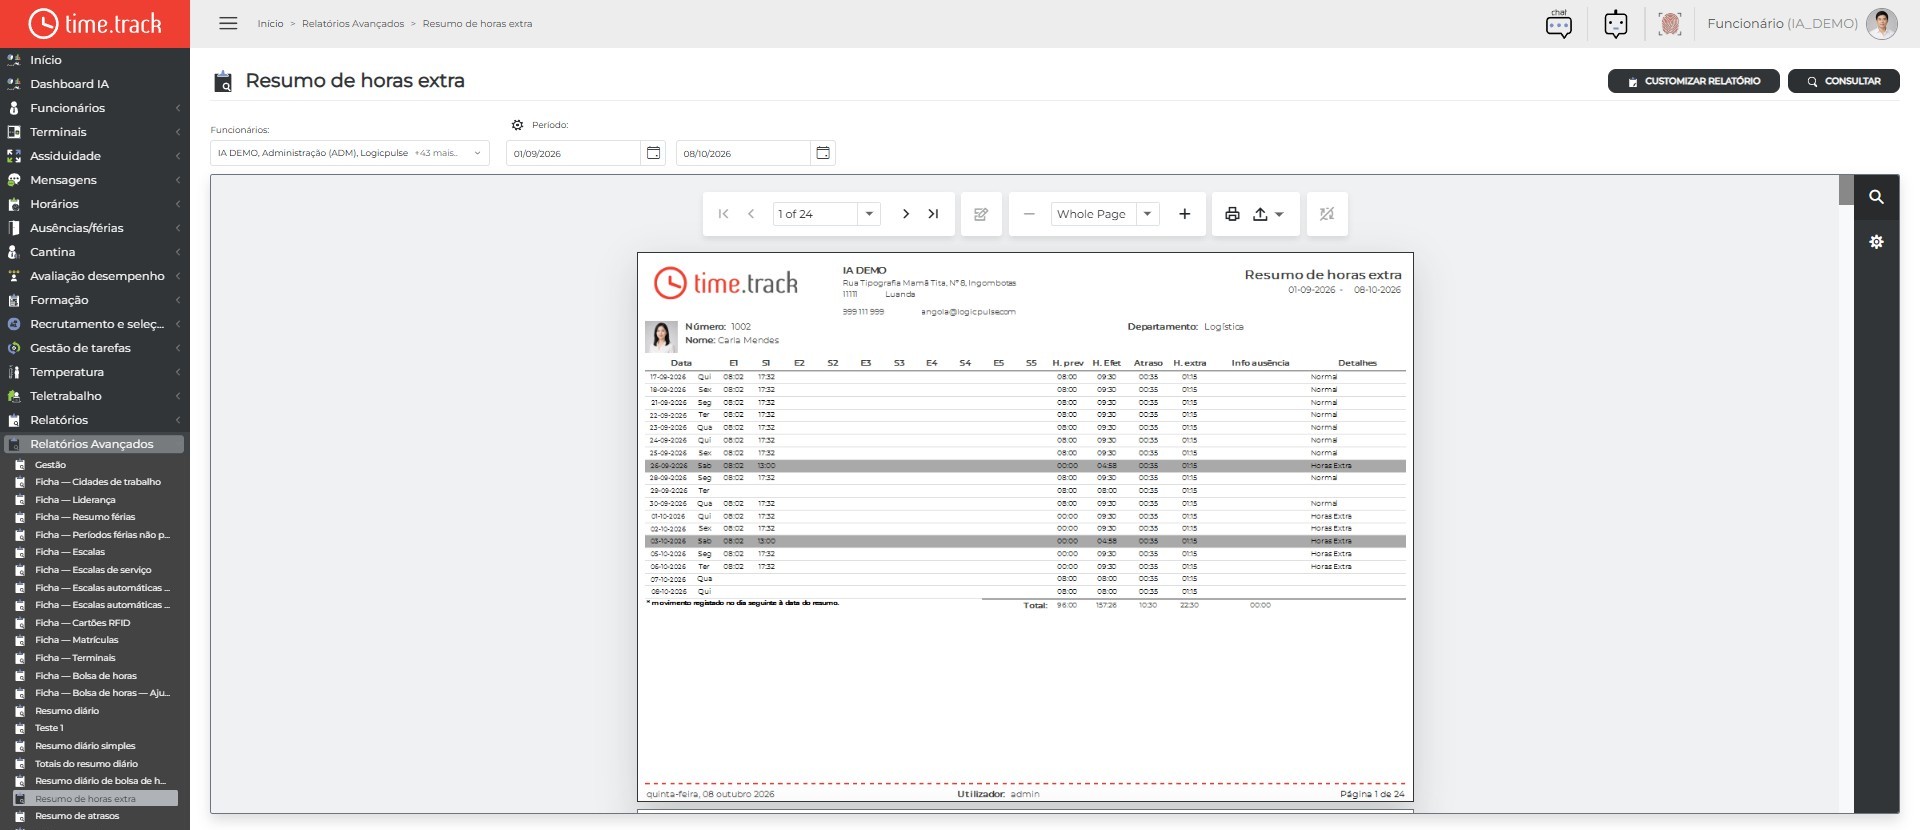Open report viewer settings gear
1920x830 pixels.
point(1877,242)
